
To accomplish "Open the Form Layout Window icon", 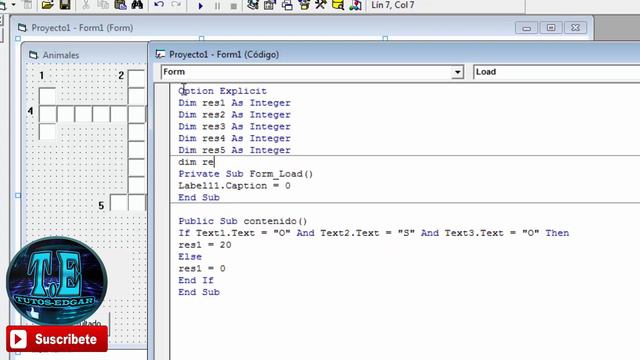I will (x=287, y=5).
